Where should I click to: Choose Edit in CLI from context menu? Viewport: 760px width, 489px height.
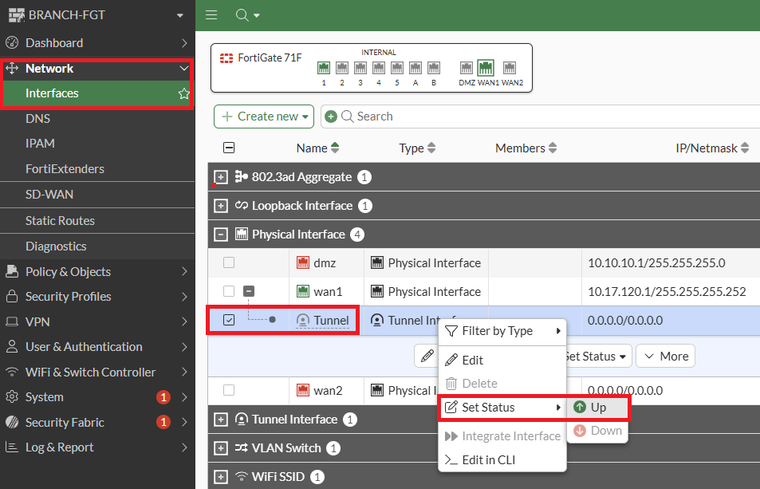[502, 460]
